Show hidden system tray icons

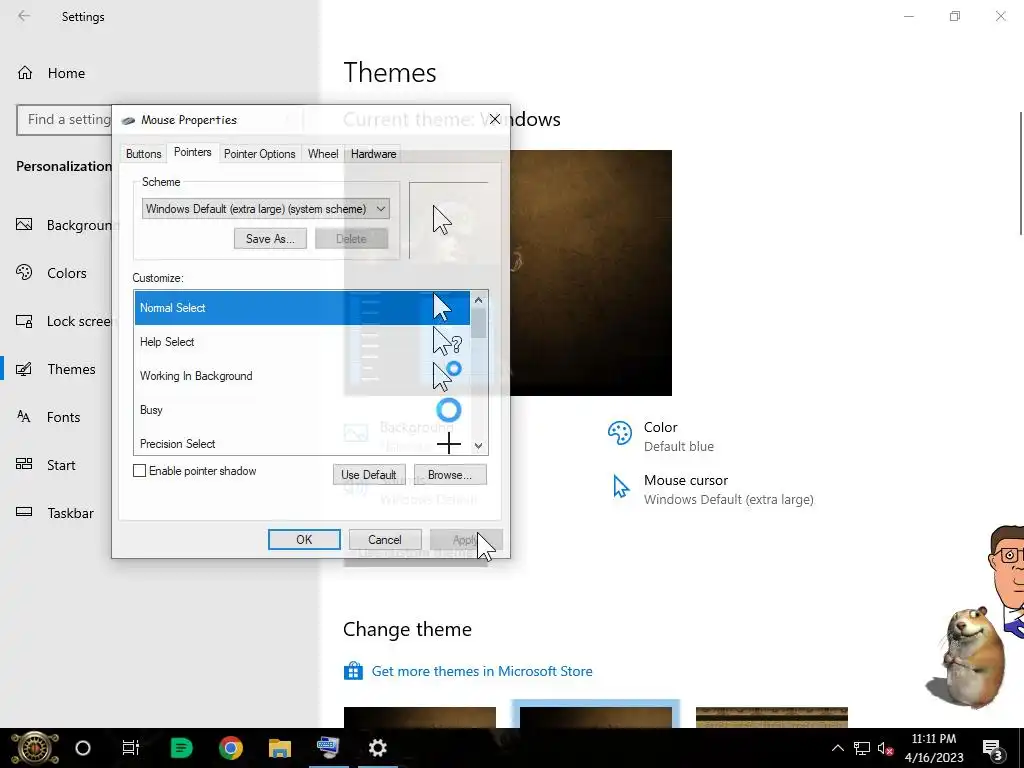tap(837, 748)
